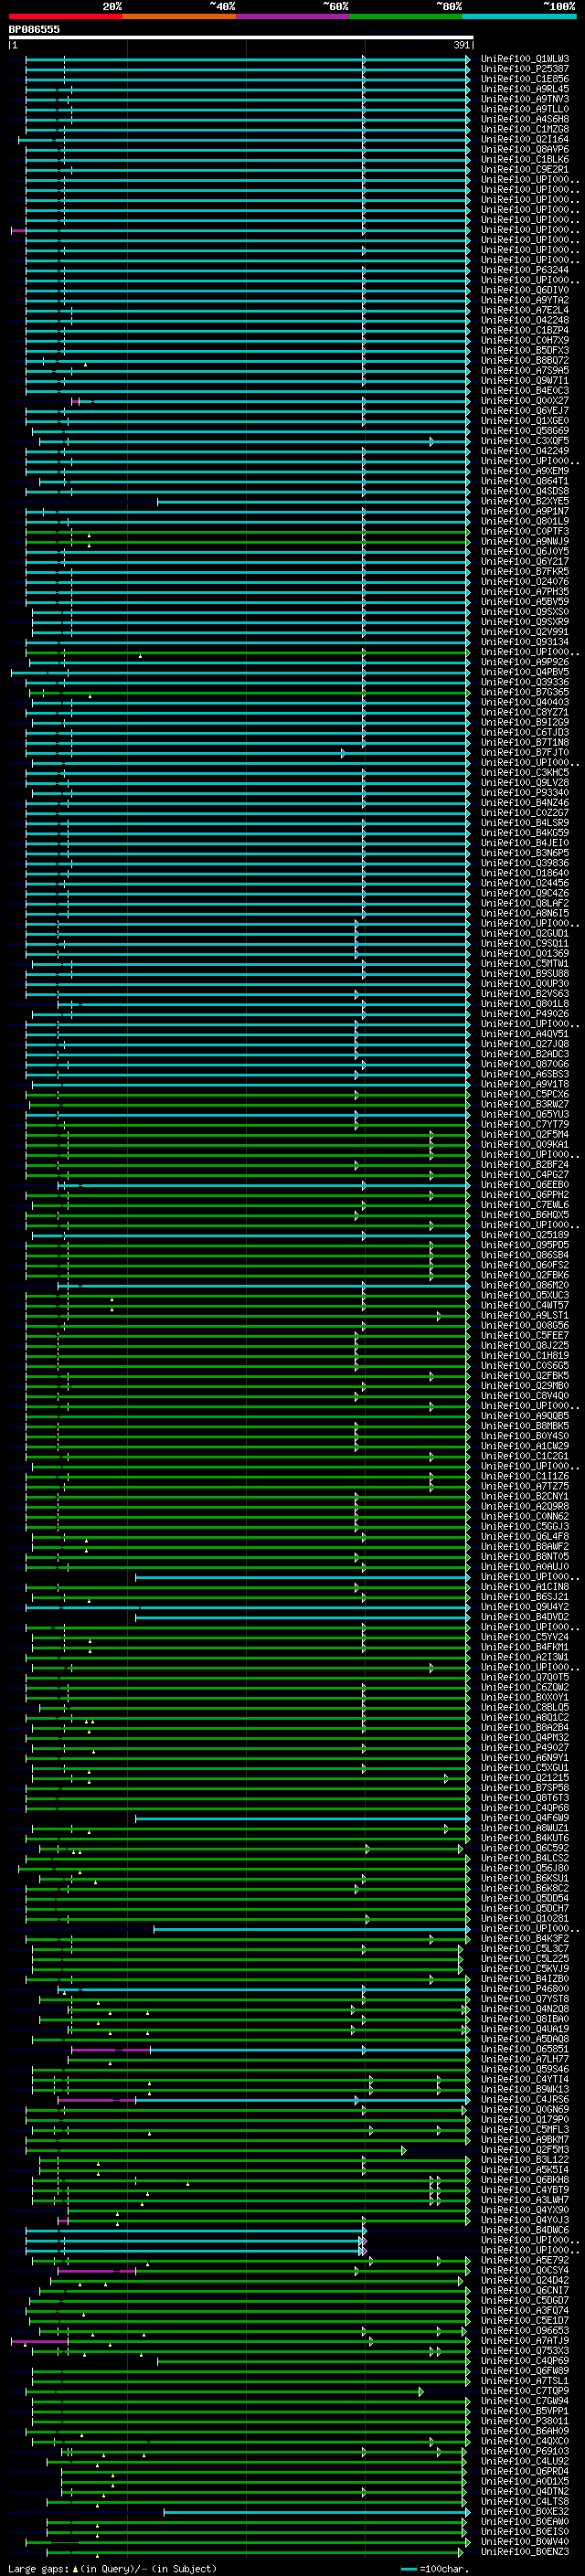Click hit label UniRef100_B0XE32

[x=524, y=2512]
